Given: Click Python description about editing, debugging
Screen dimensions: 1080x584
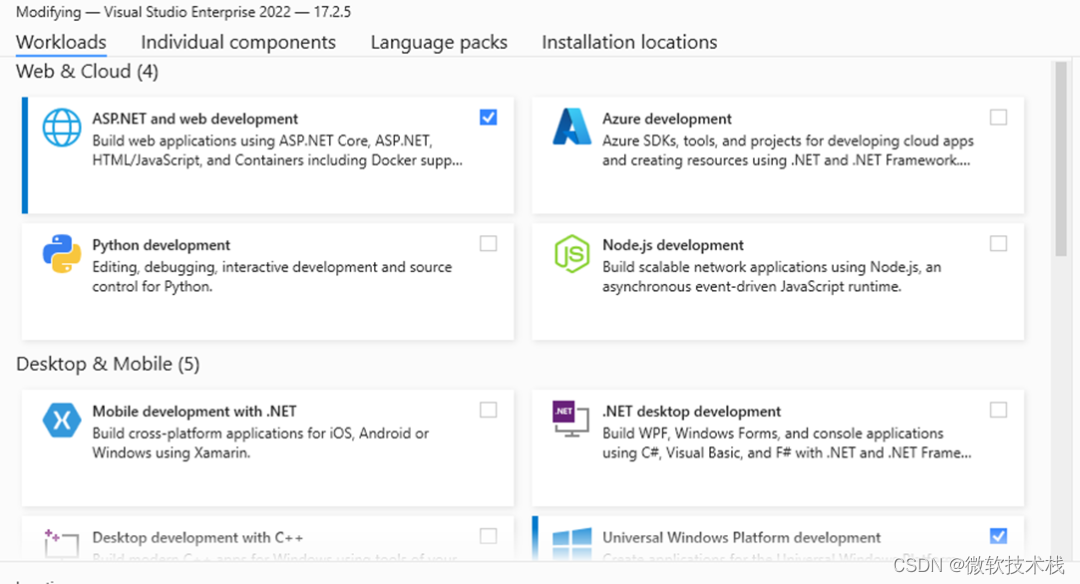Looking at the screenshot, I should [272, 277].
